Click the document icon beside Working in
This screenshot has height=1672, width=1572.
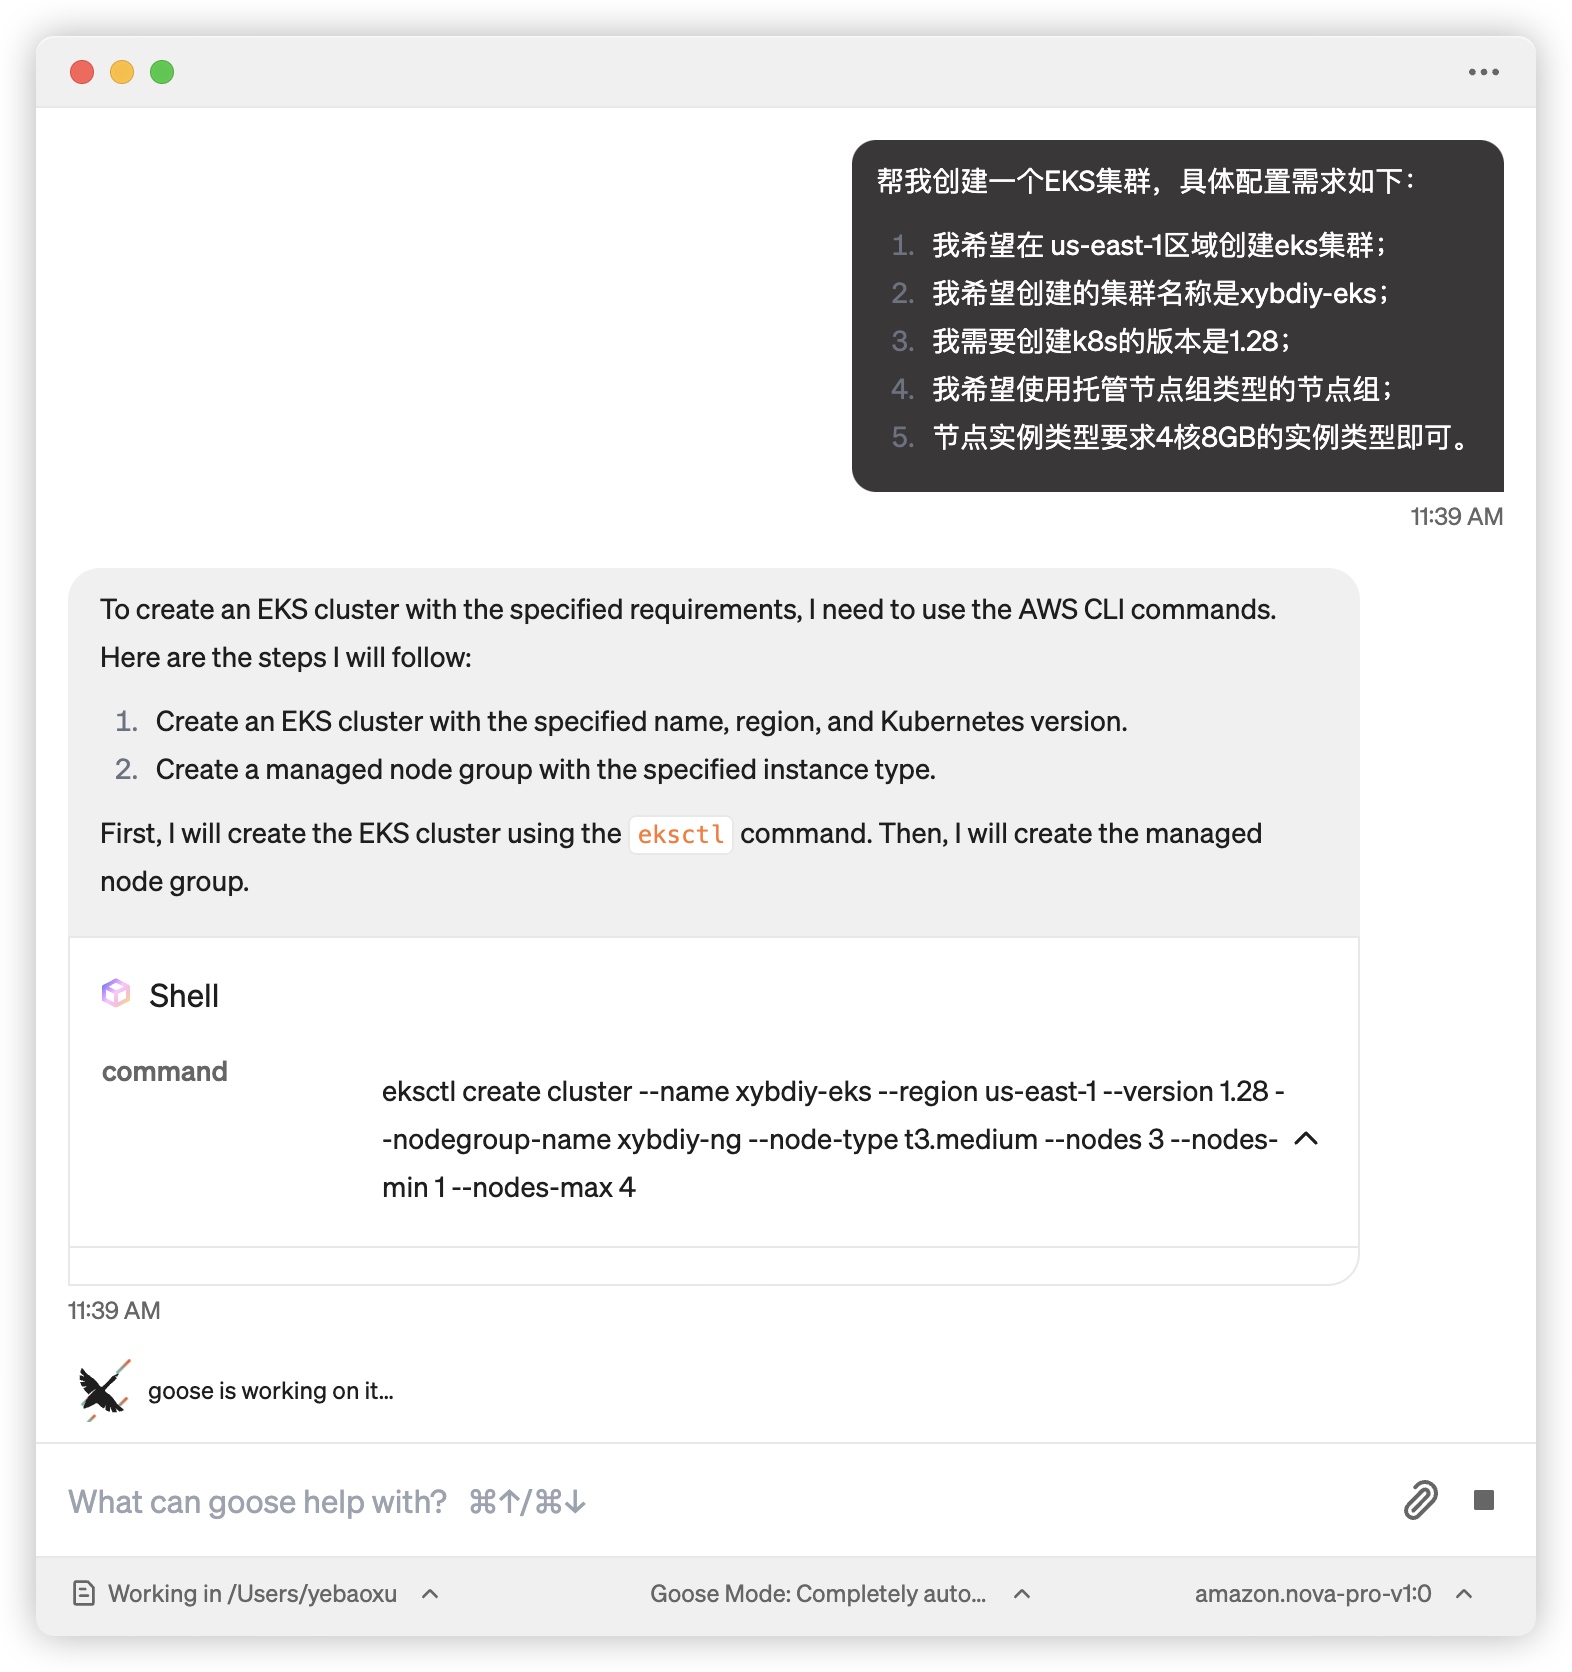point(84,1593)
